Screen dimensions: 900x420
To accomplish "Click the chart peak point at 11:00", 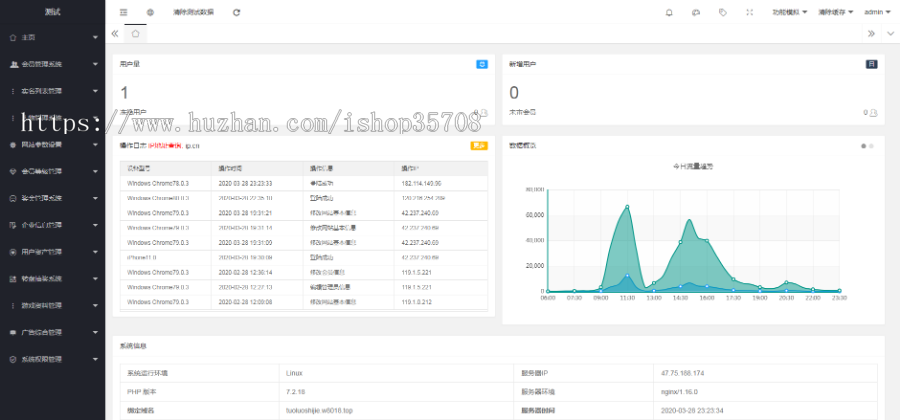I will click(627, 207).
